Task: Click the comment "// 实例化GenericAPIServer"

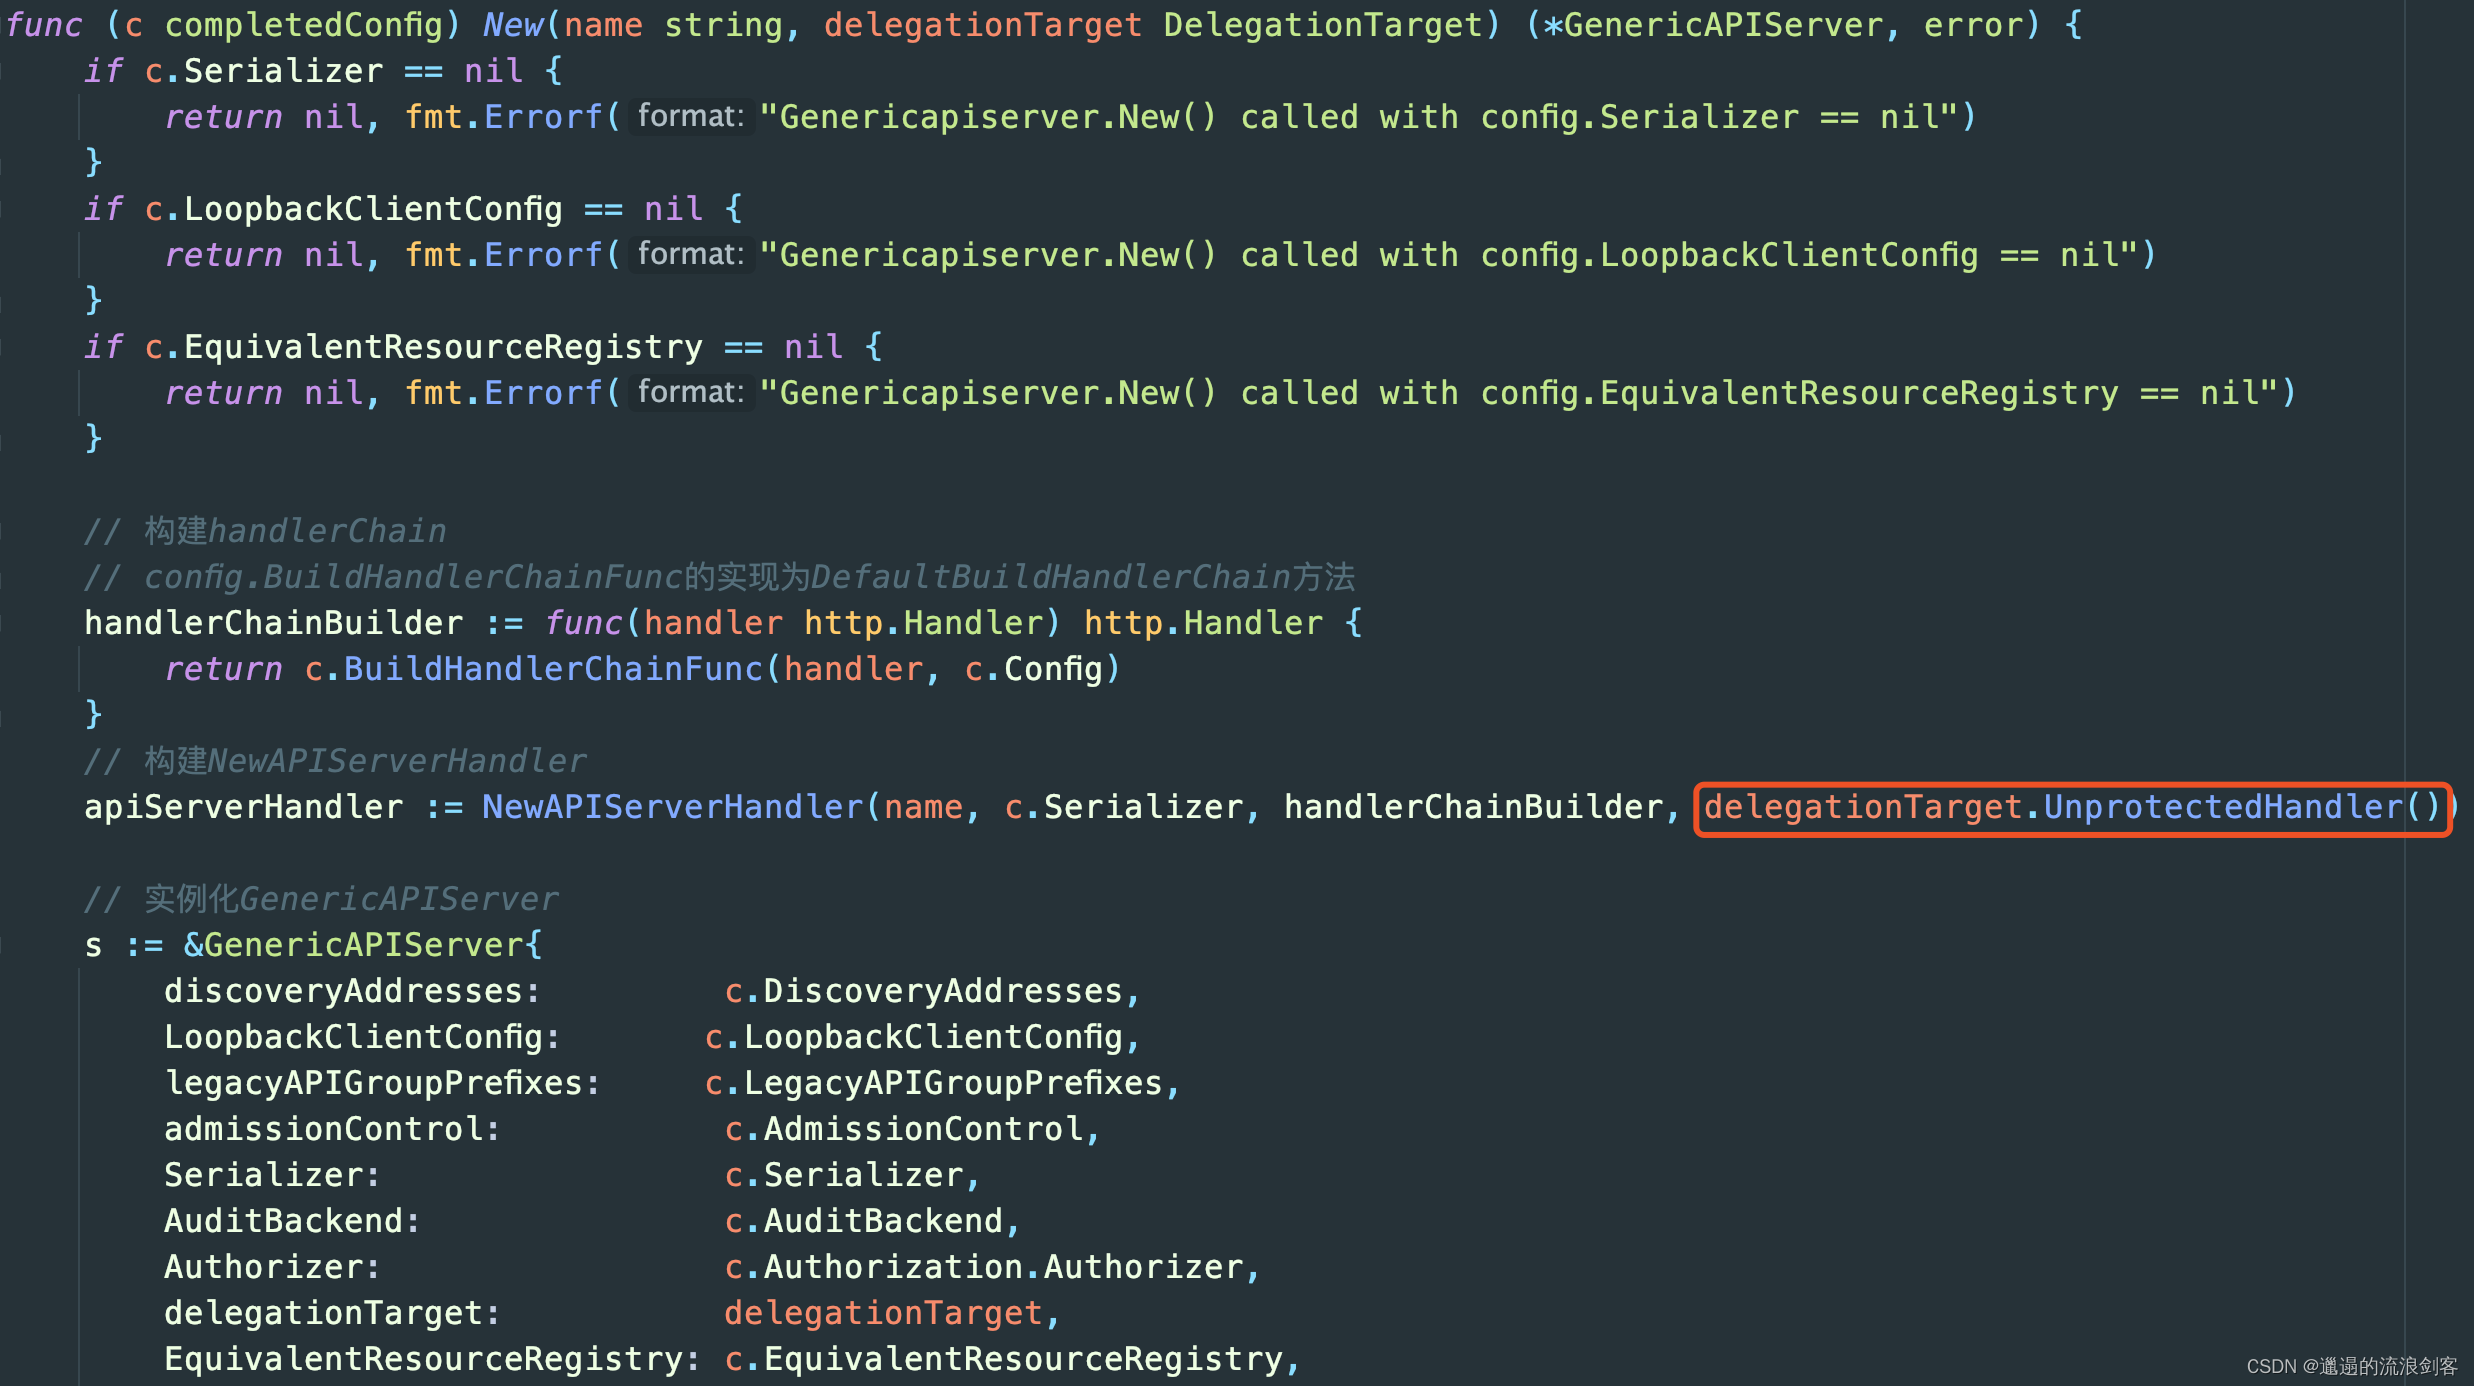Action: click(321, 898)
